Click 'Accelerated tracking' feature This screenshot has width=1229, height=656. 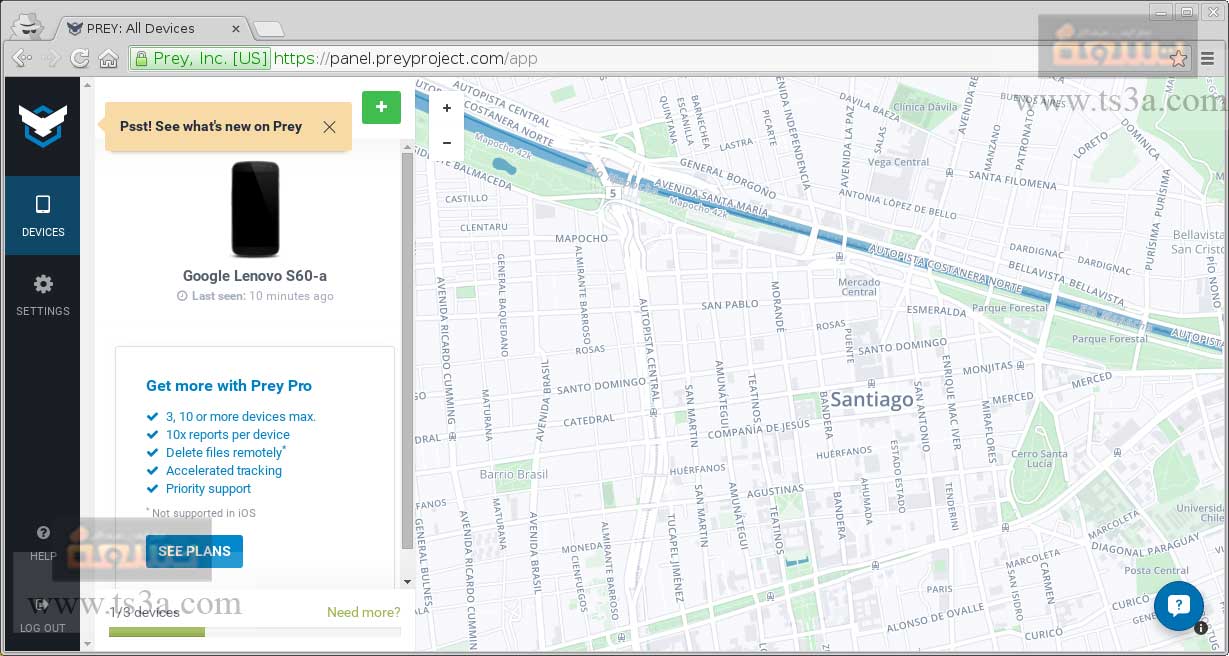pos(224,471)
